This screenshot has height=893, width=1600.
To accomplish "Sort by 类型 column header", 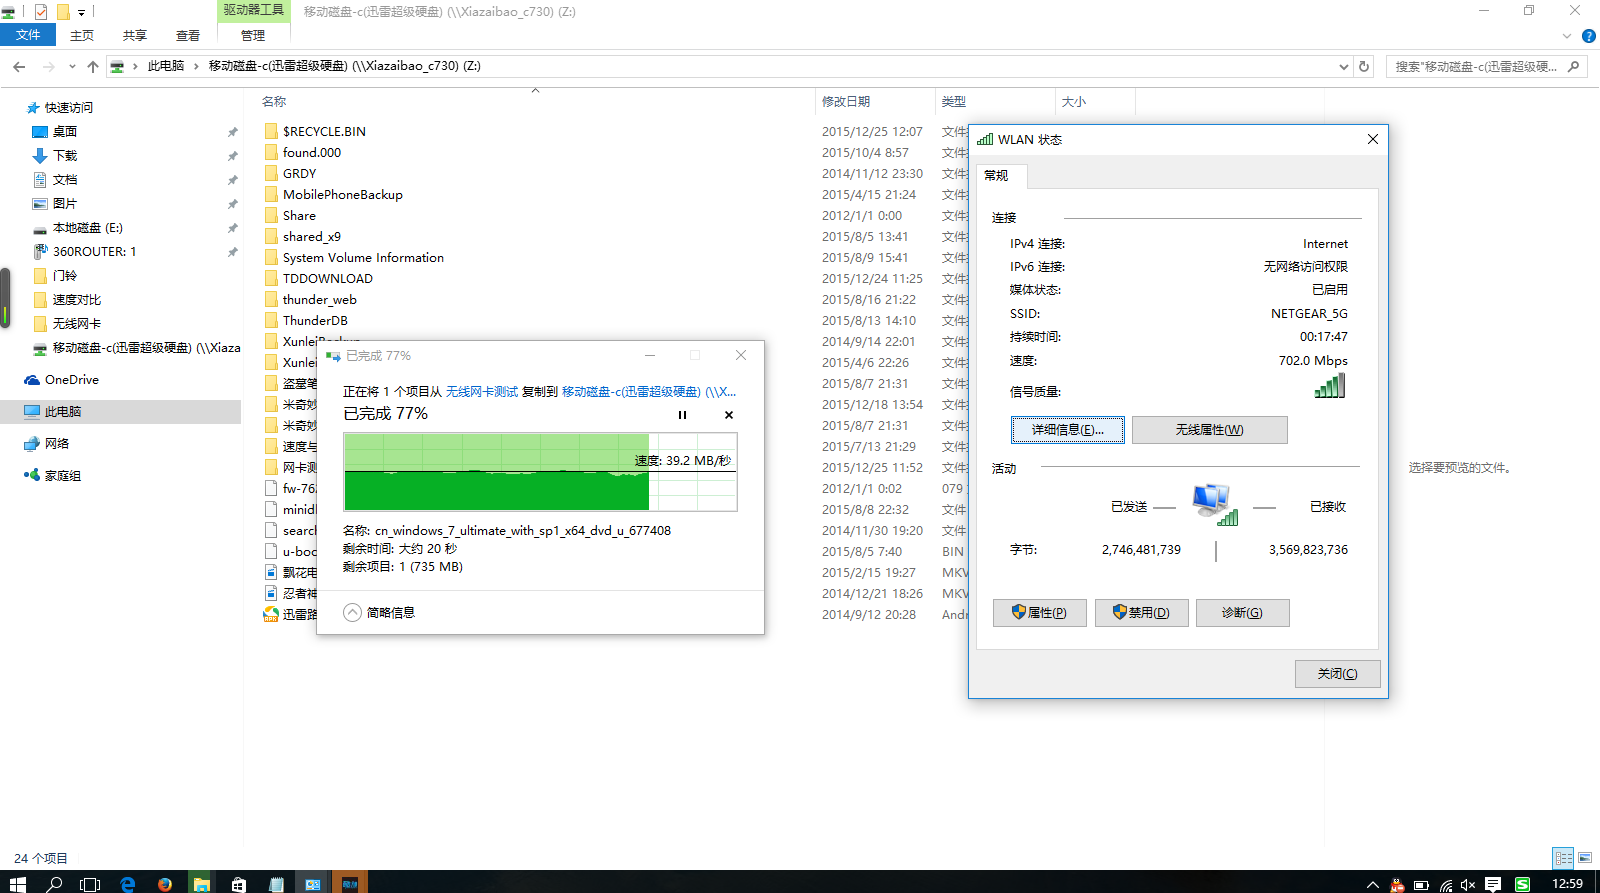I will [x=954, y=102].
